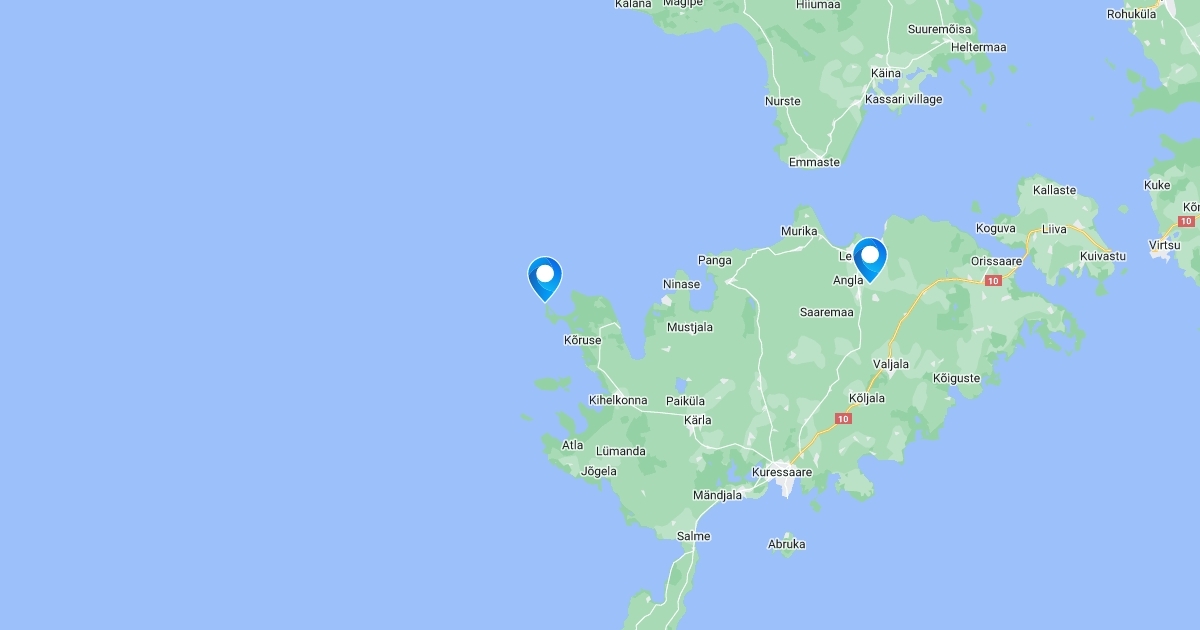The height and width of the screenshot is (630, 1200).
Task: Click the Abruka island label
Action: (x=787, y=545)
